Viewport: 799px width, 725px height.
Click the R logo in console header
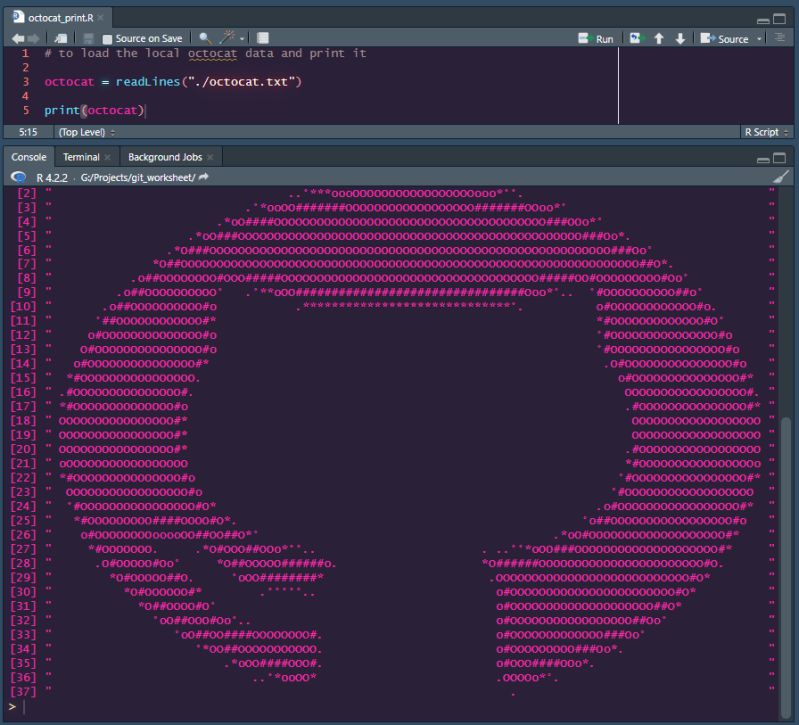(18, 177)
